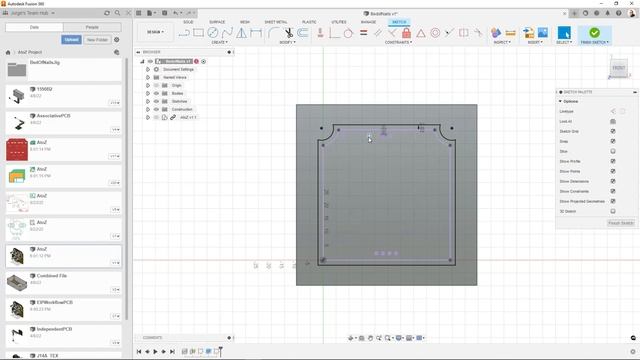The width and height of the screenshot is (640, 360).
Task: Hide the Bodies folder with eye icon
Action: point(156,93)
